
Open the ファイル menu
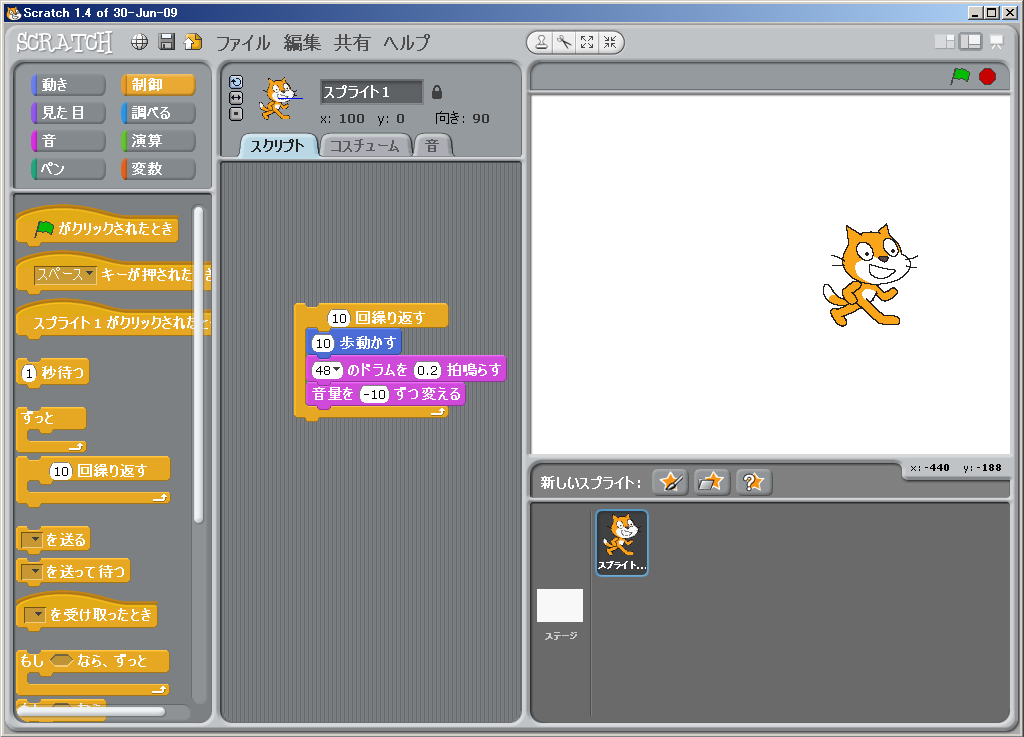coord(243,43)
